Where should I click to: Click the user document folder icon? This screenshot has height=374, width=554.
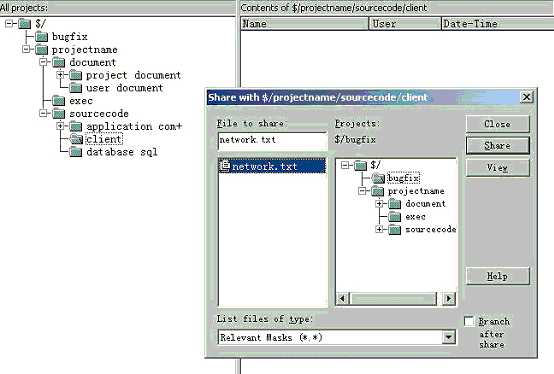76,88
